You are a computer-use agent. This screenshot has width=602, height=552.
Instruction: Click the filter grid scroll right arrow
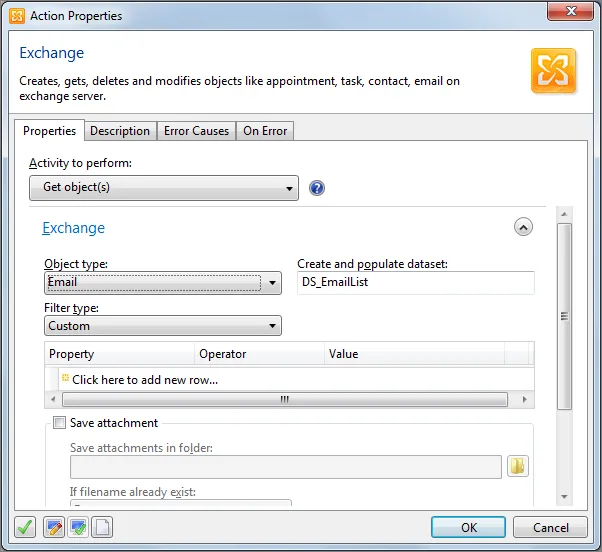524,399
